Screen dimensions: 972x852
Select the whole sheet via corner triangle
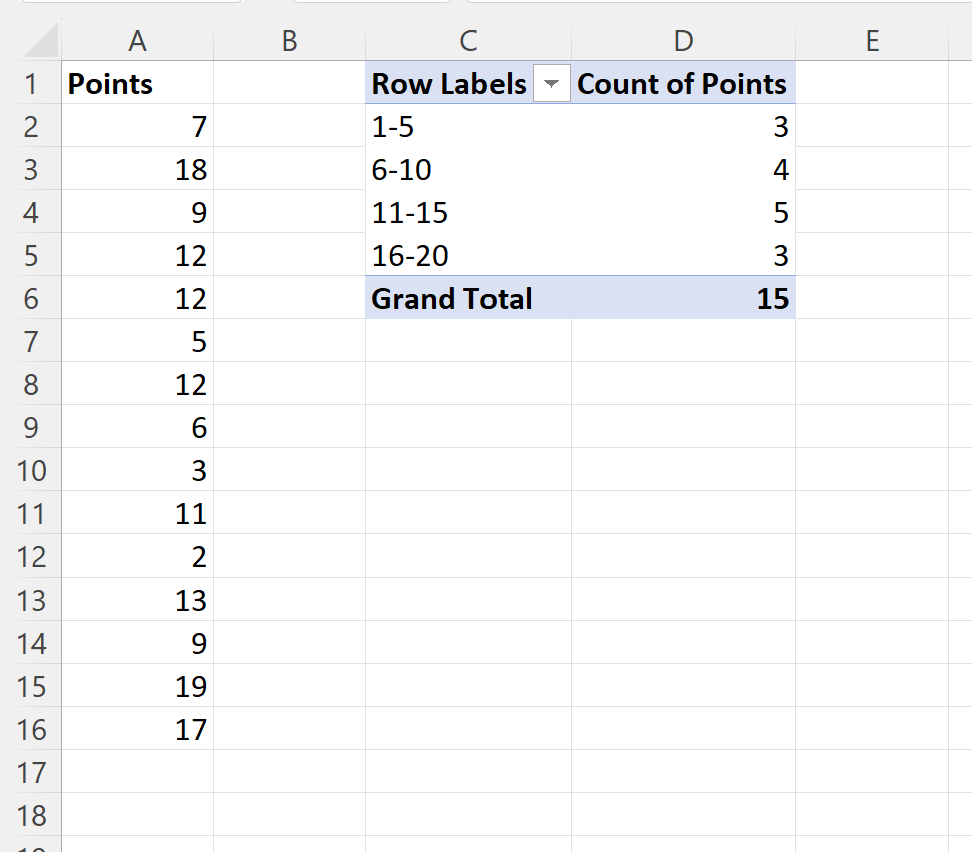[x=41, y=40]
